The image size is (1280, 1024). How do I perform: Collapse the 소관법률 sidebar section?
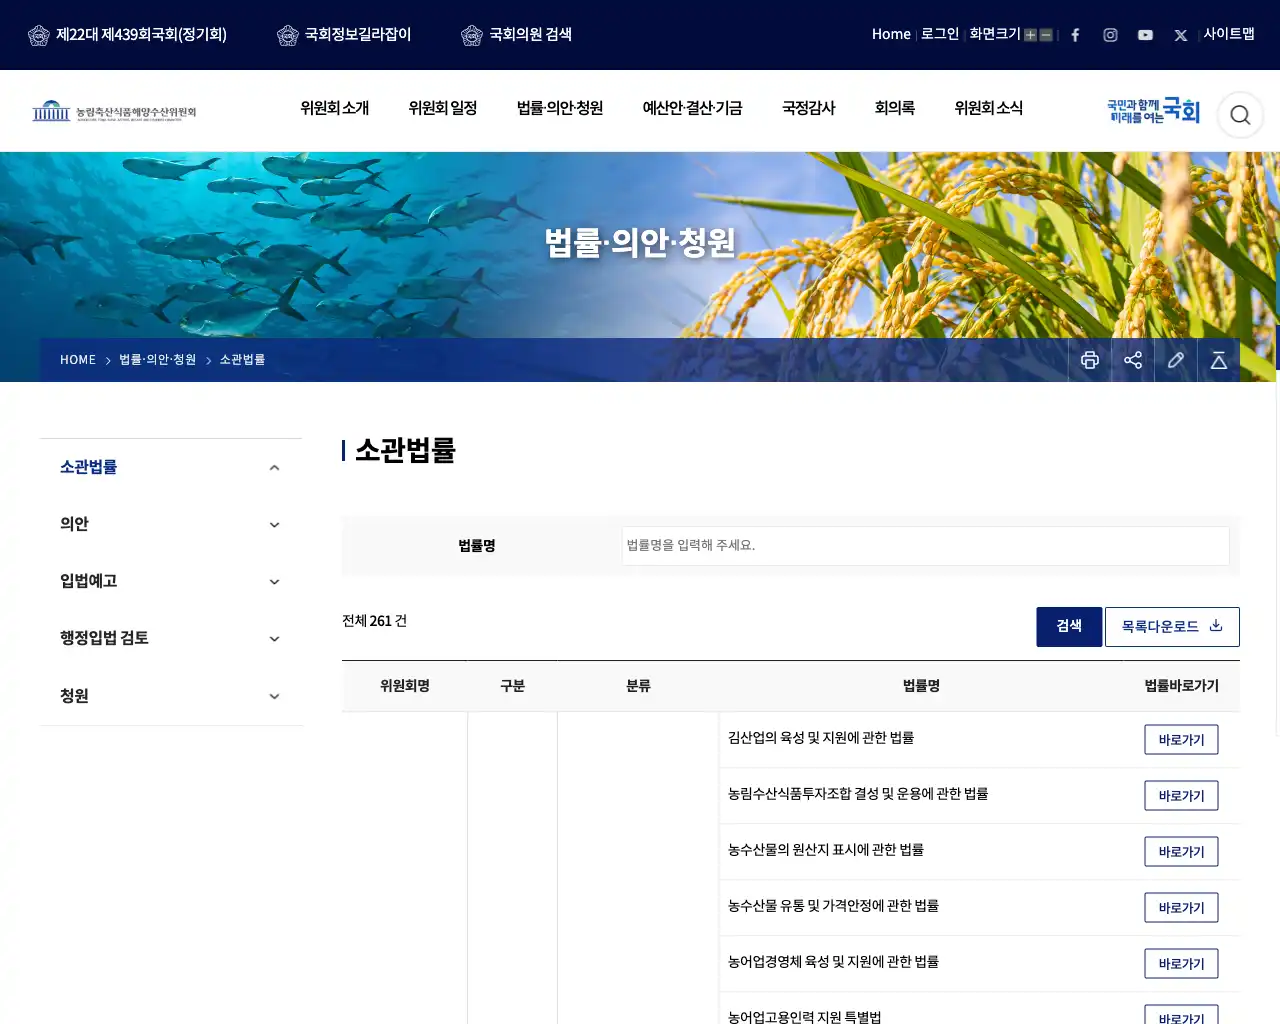[x=171, y=467]
